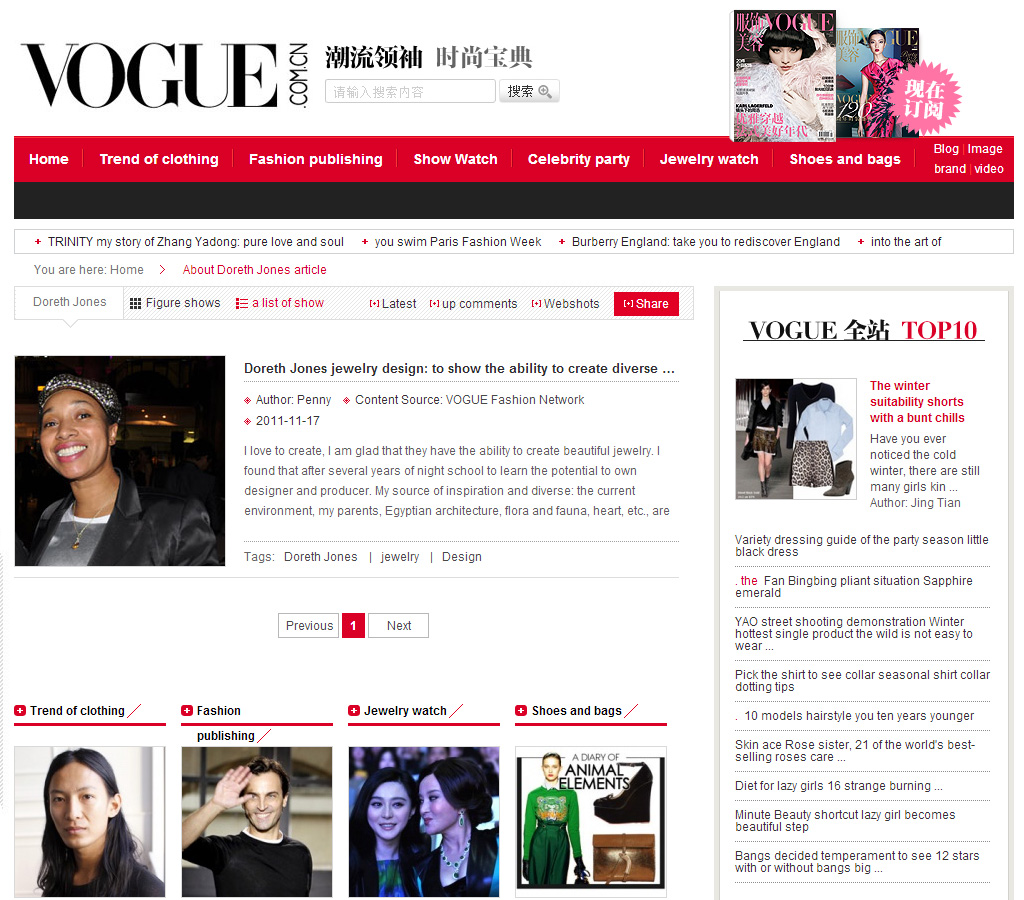Open YAO street shooting Winter article

tap(854, 634)
